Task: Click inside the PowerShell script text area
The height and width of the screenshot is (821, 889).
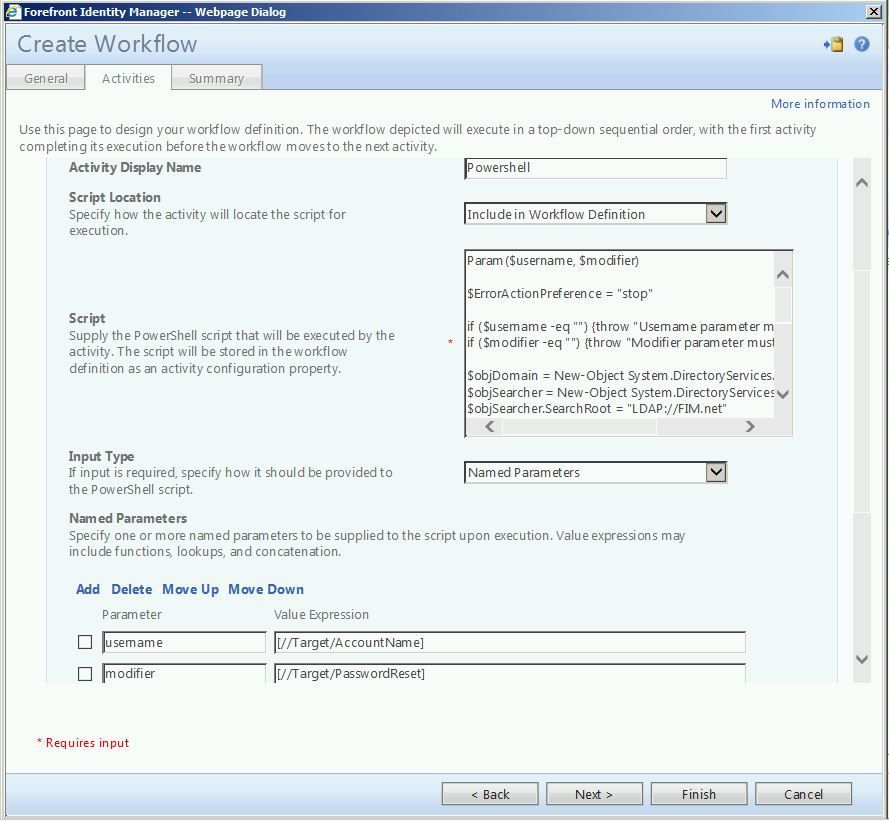Action: coord(619,334)
